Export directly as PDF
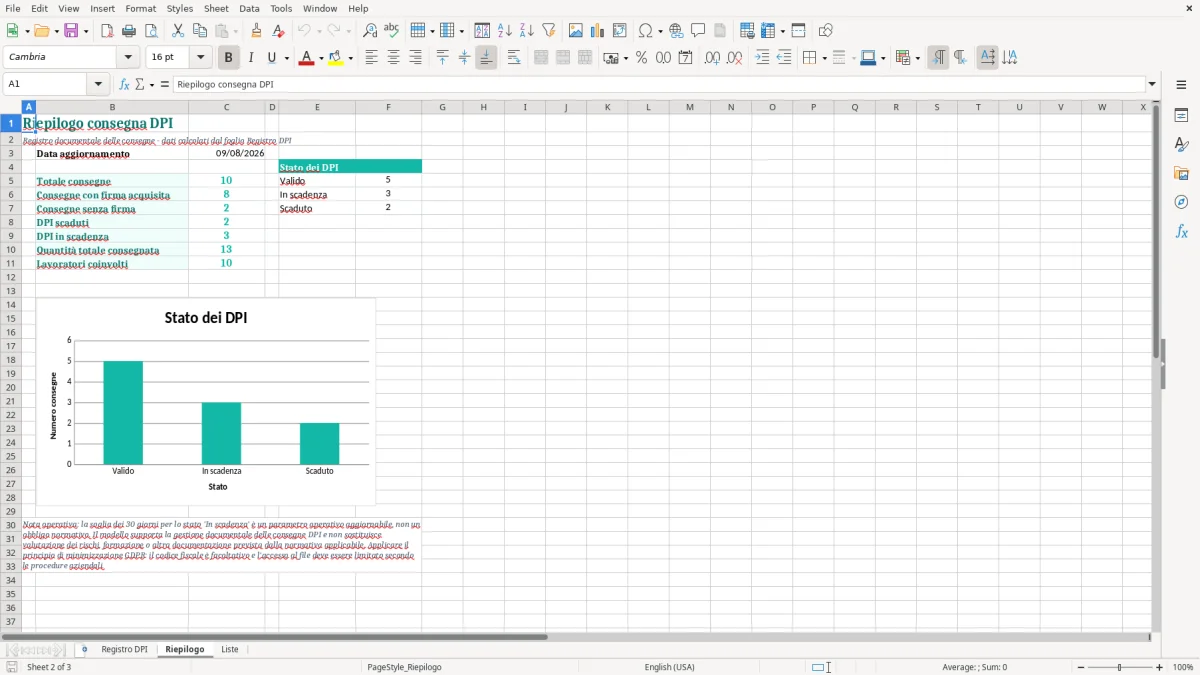 tap(107, 31)
